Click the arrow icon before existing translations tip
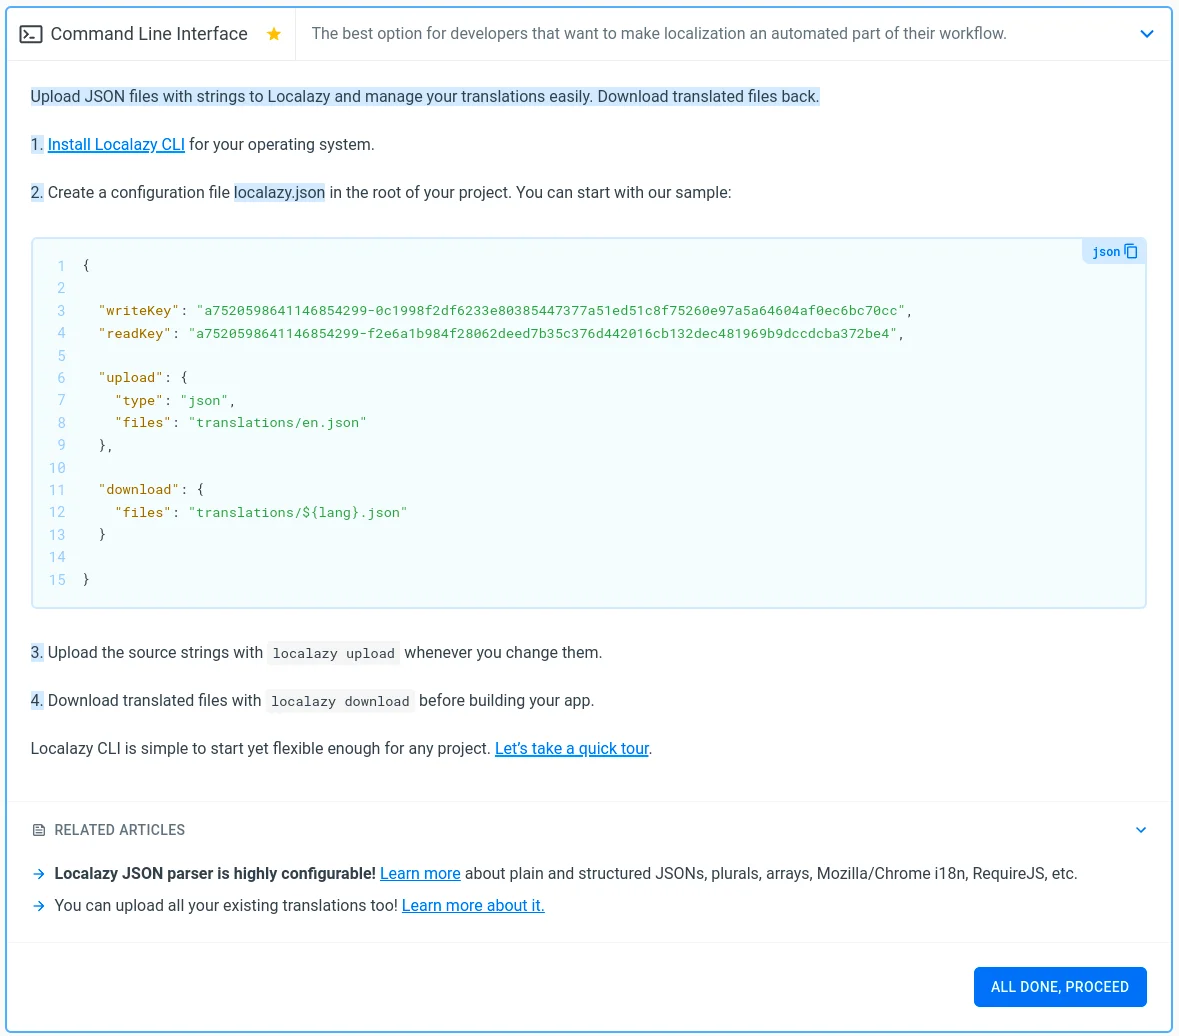Viewport: 1179px width, 1036px height. 39,906
